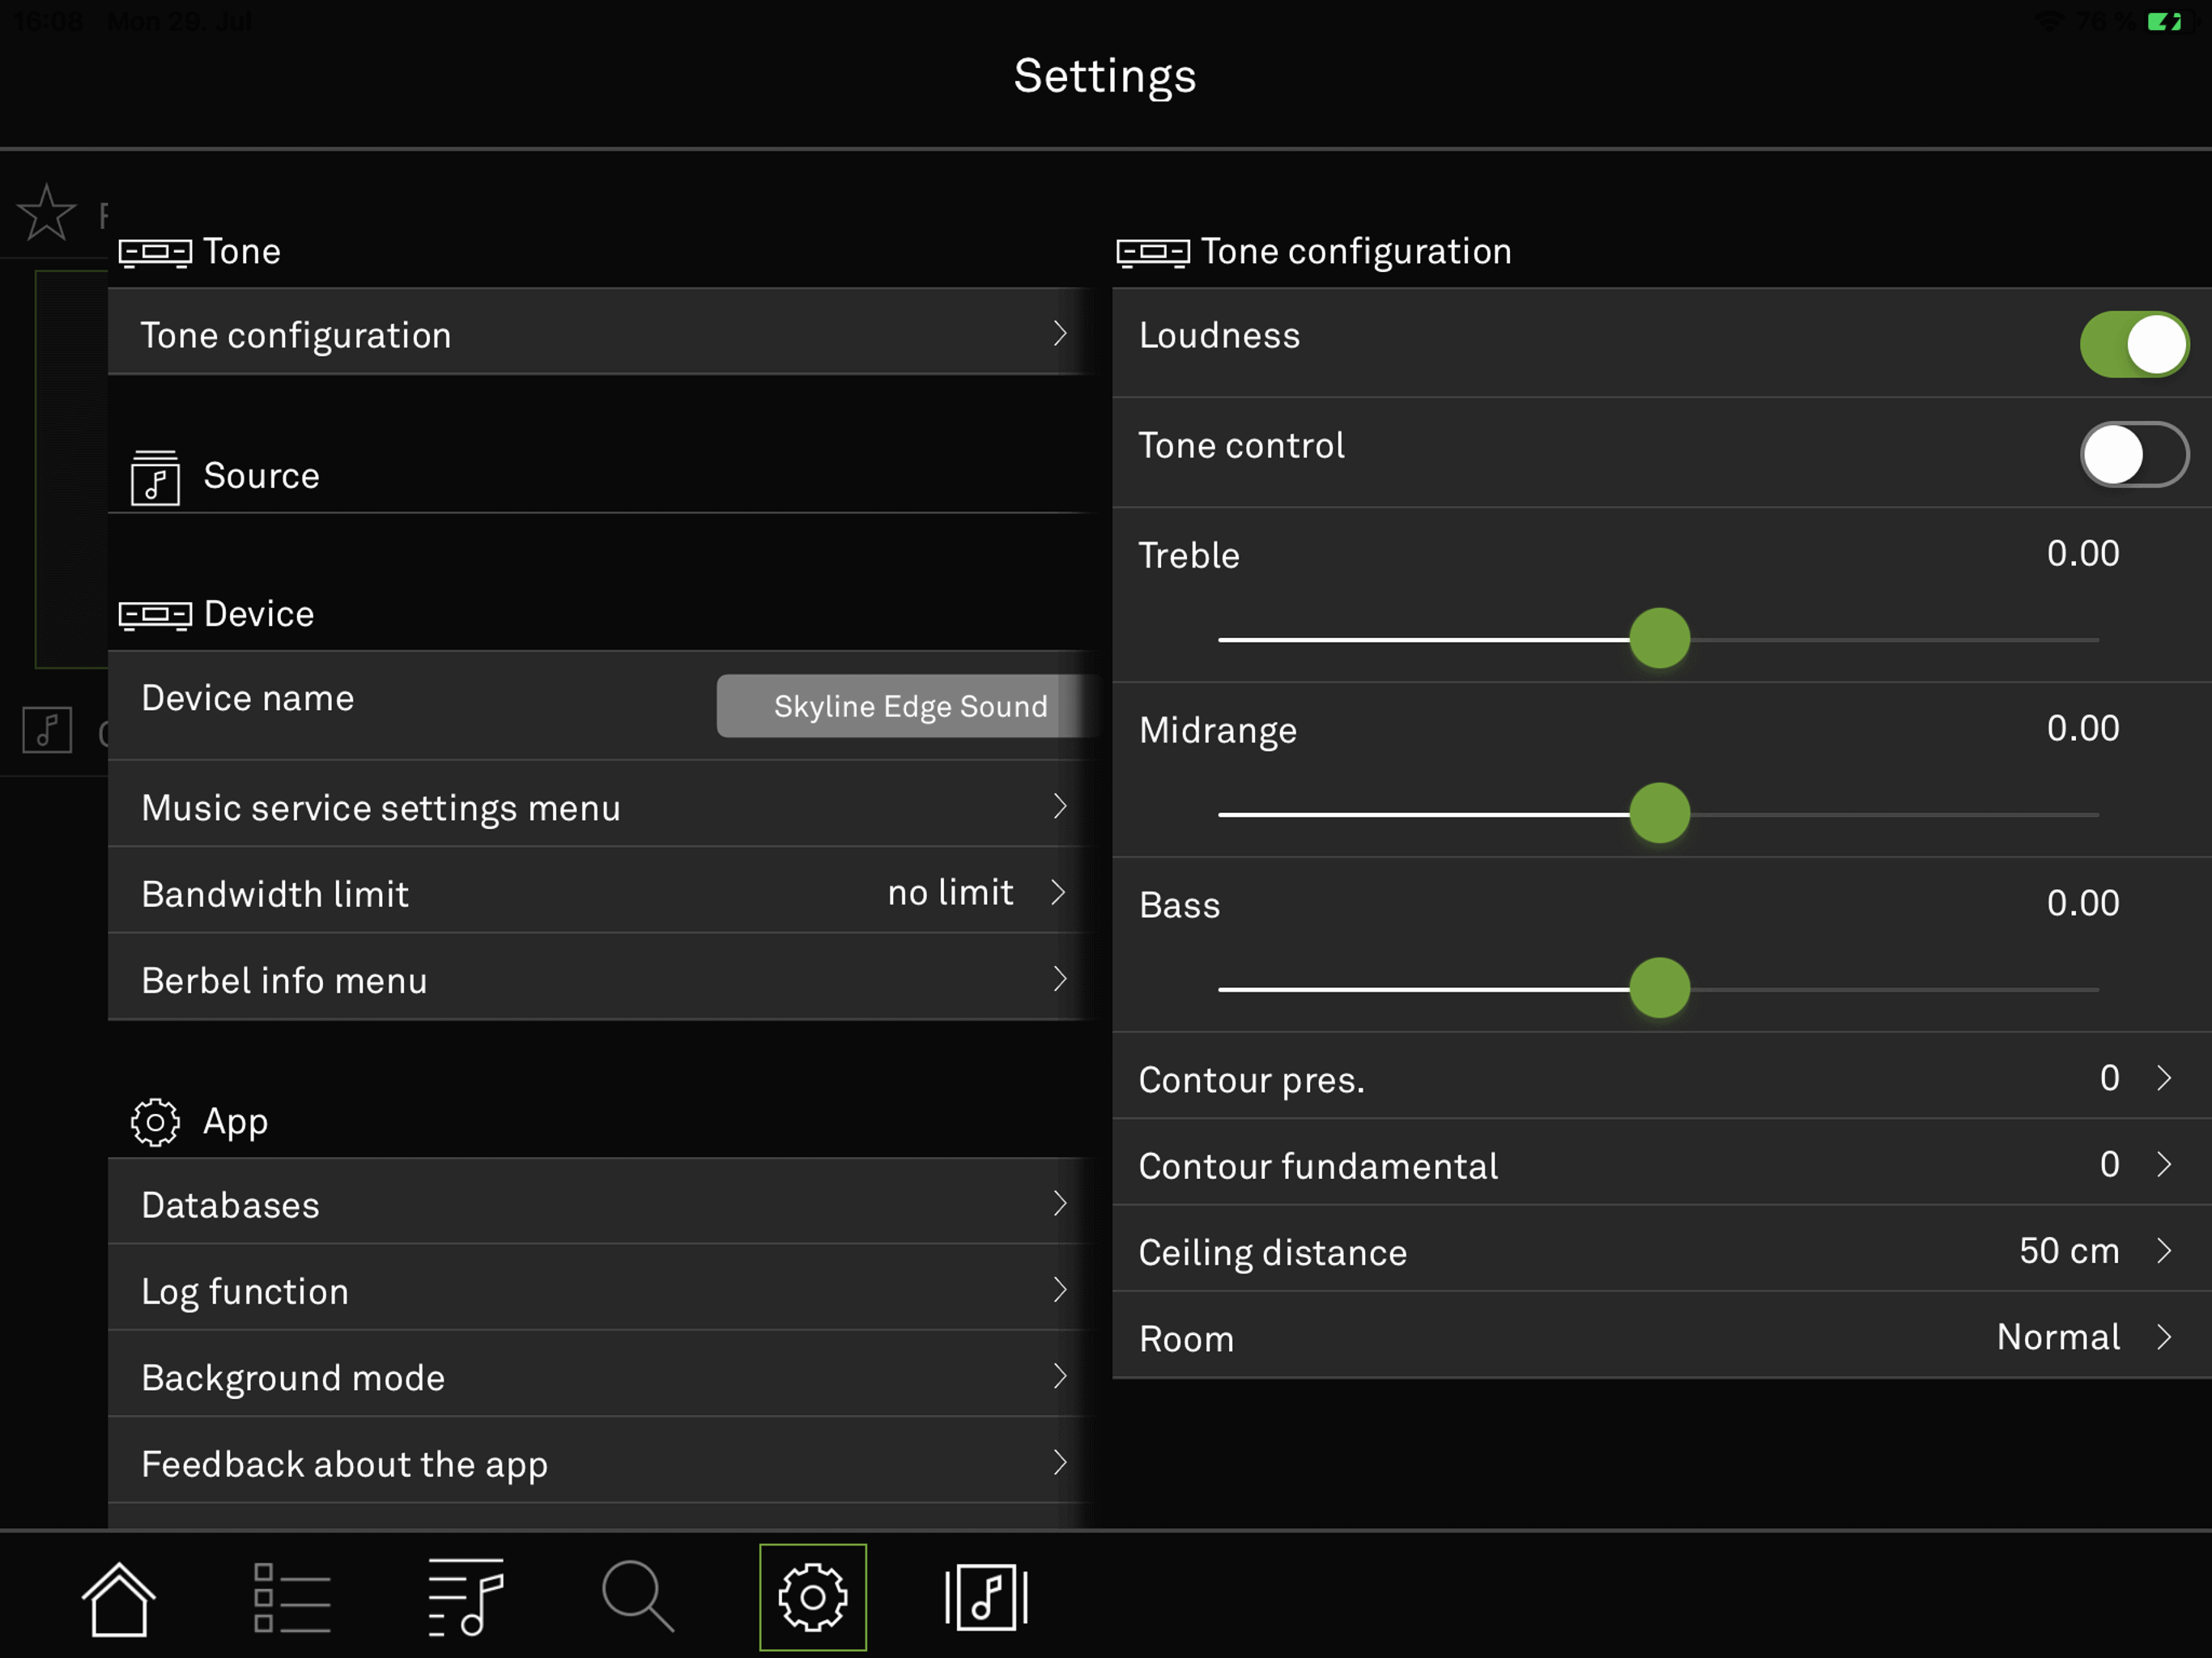Click the device icon next to Tone header
Image resolution: width=2212 pixels, height=1658 pixels.
[155, 252]
